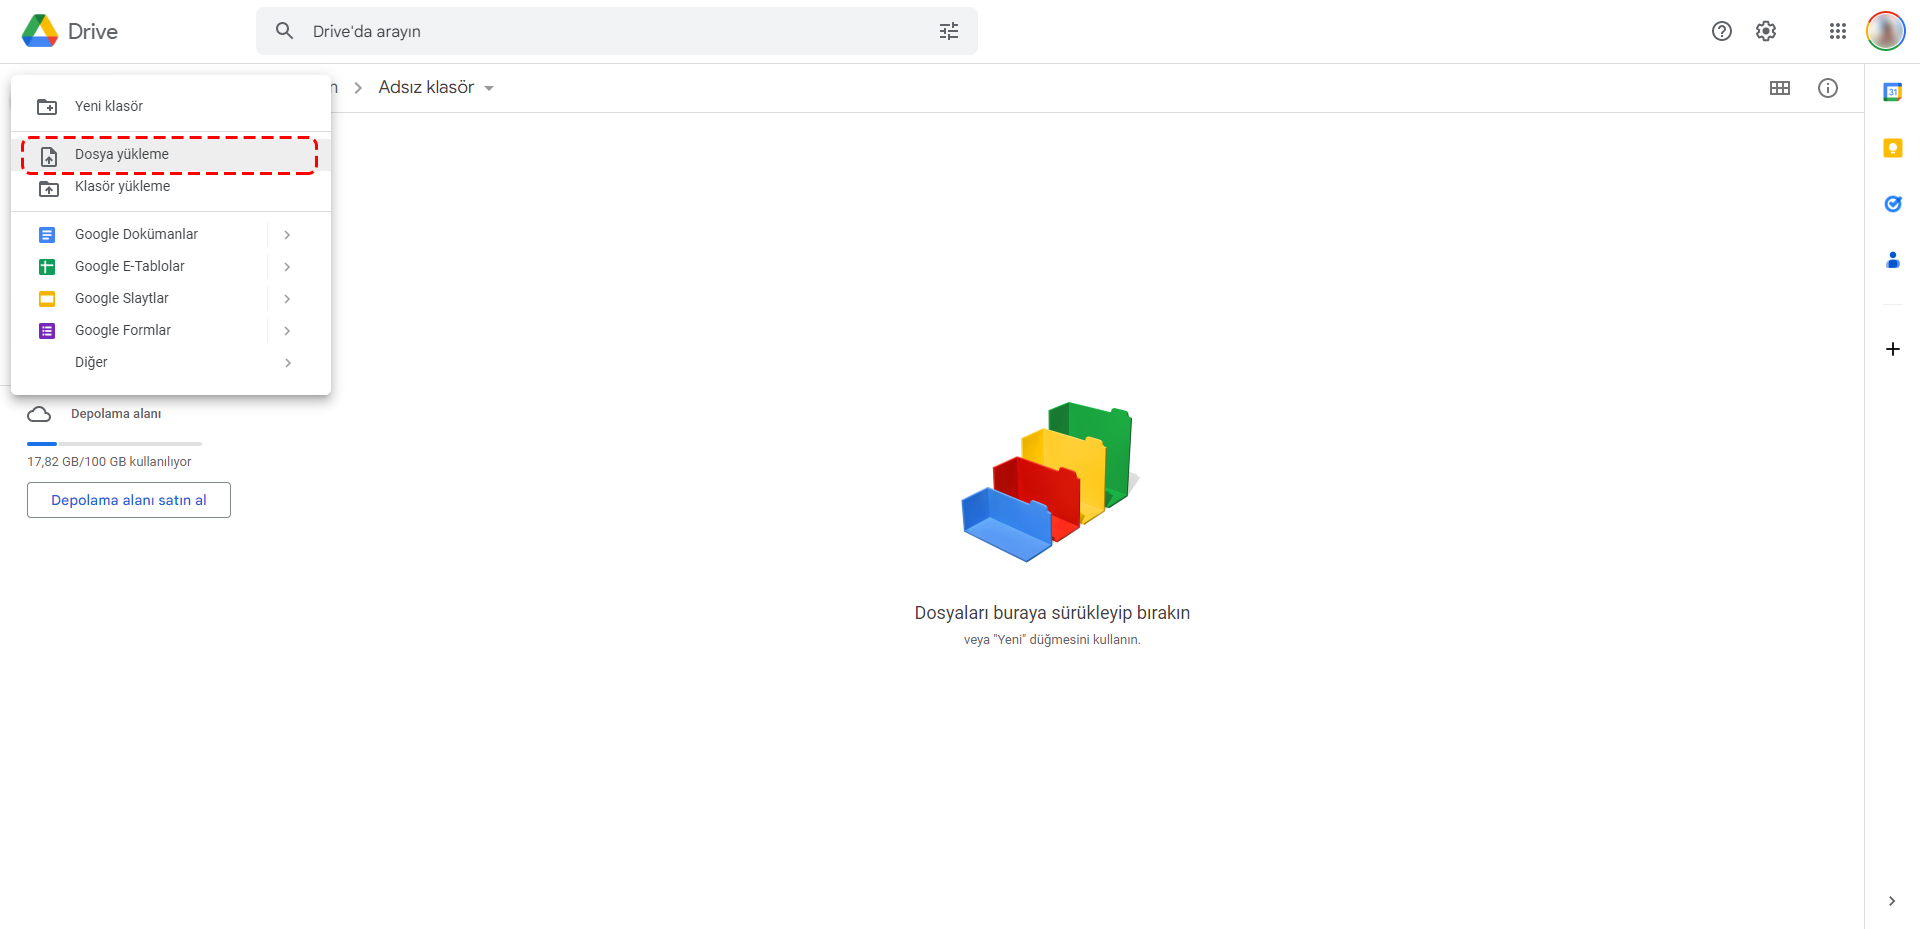Viewport: 1920px width, 929px height.
Task: Open Depolama alanı storage link
Action: click(x=115, y=414)
